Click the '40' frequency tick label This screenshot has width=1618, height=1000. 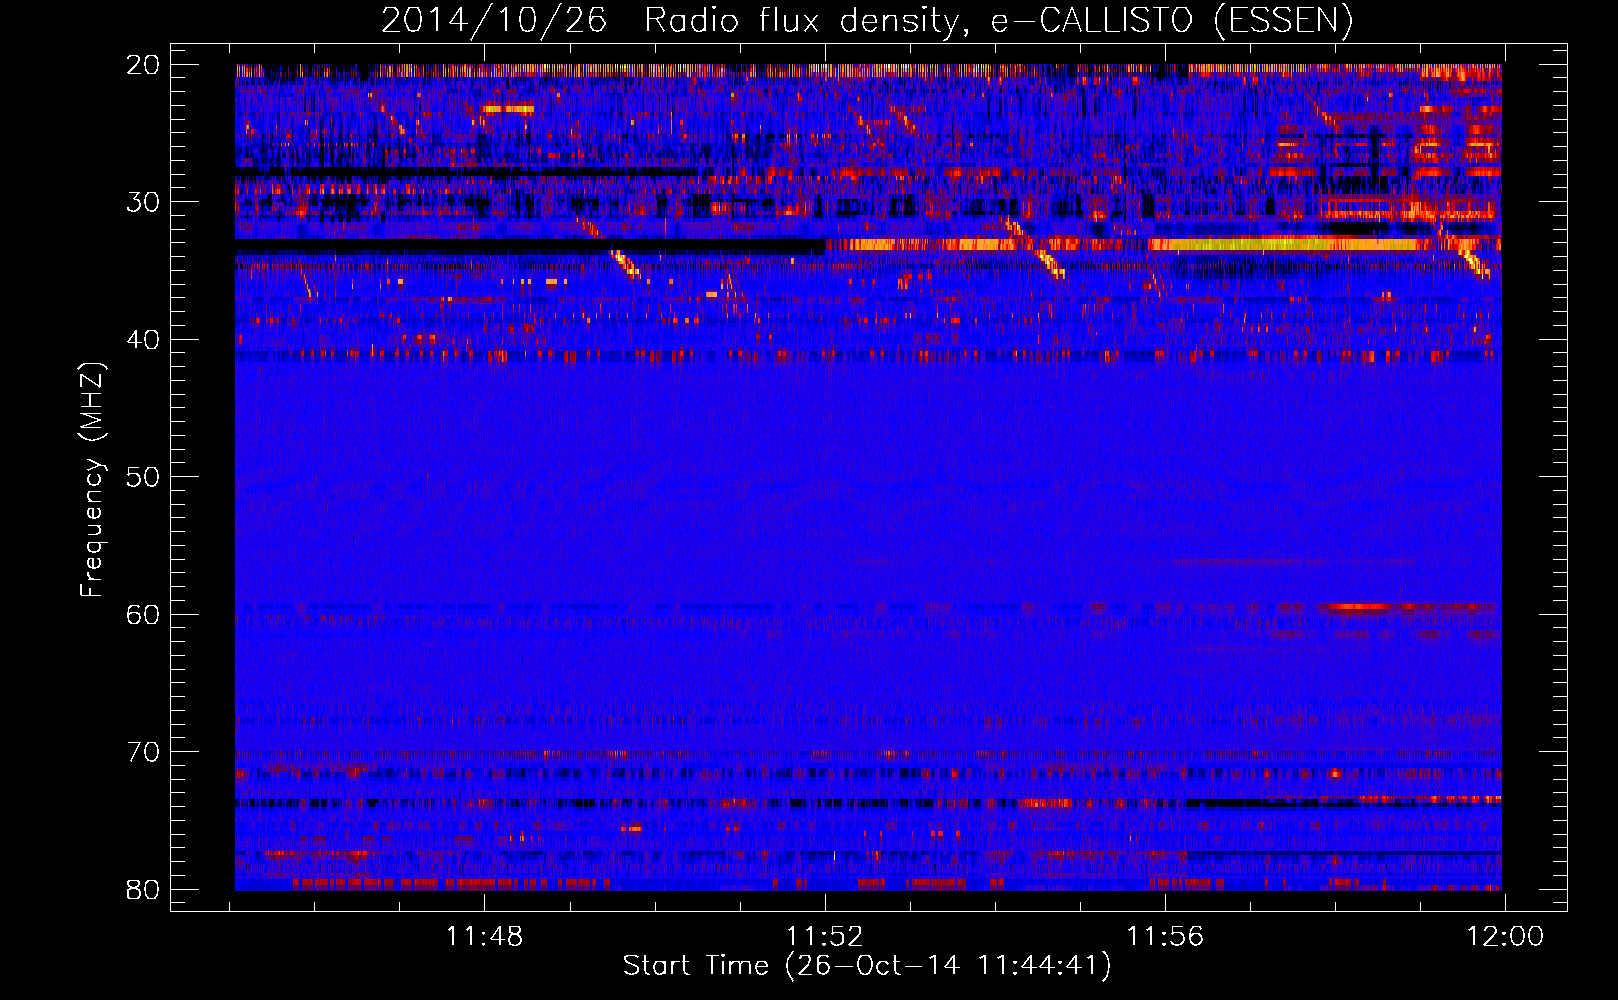[143, 340]
